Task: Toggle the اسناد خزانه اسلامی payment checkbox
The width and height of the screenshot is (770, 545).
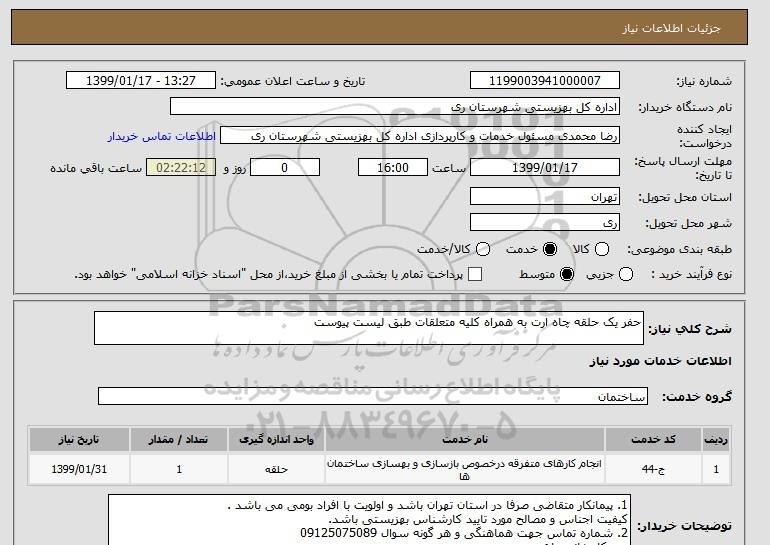Action: pyautogui.click(x=475, y=274)
